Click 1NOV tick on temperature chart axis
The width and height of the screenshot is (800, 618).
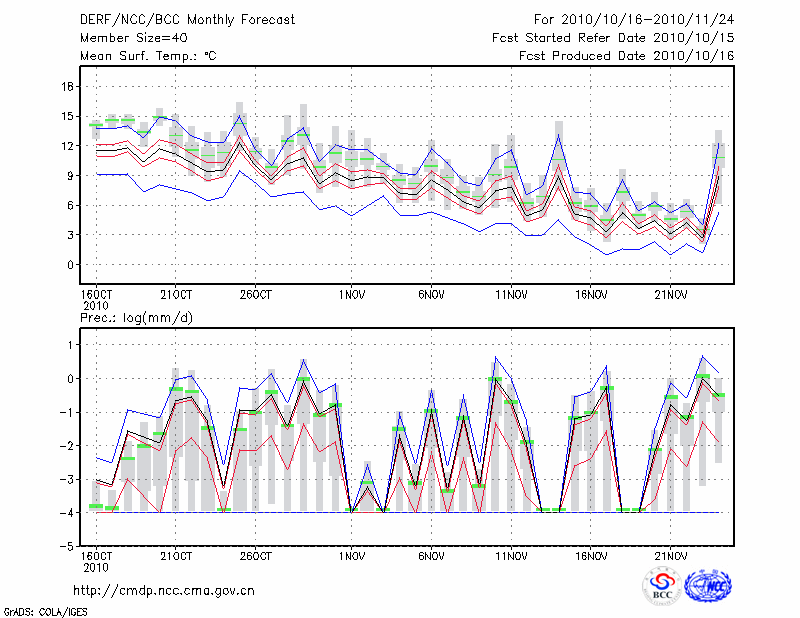point(350,295)
